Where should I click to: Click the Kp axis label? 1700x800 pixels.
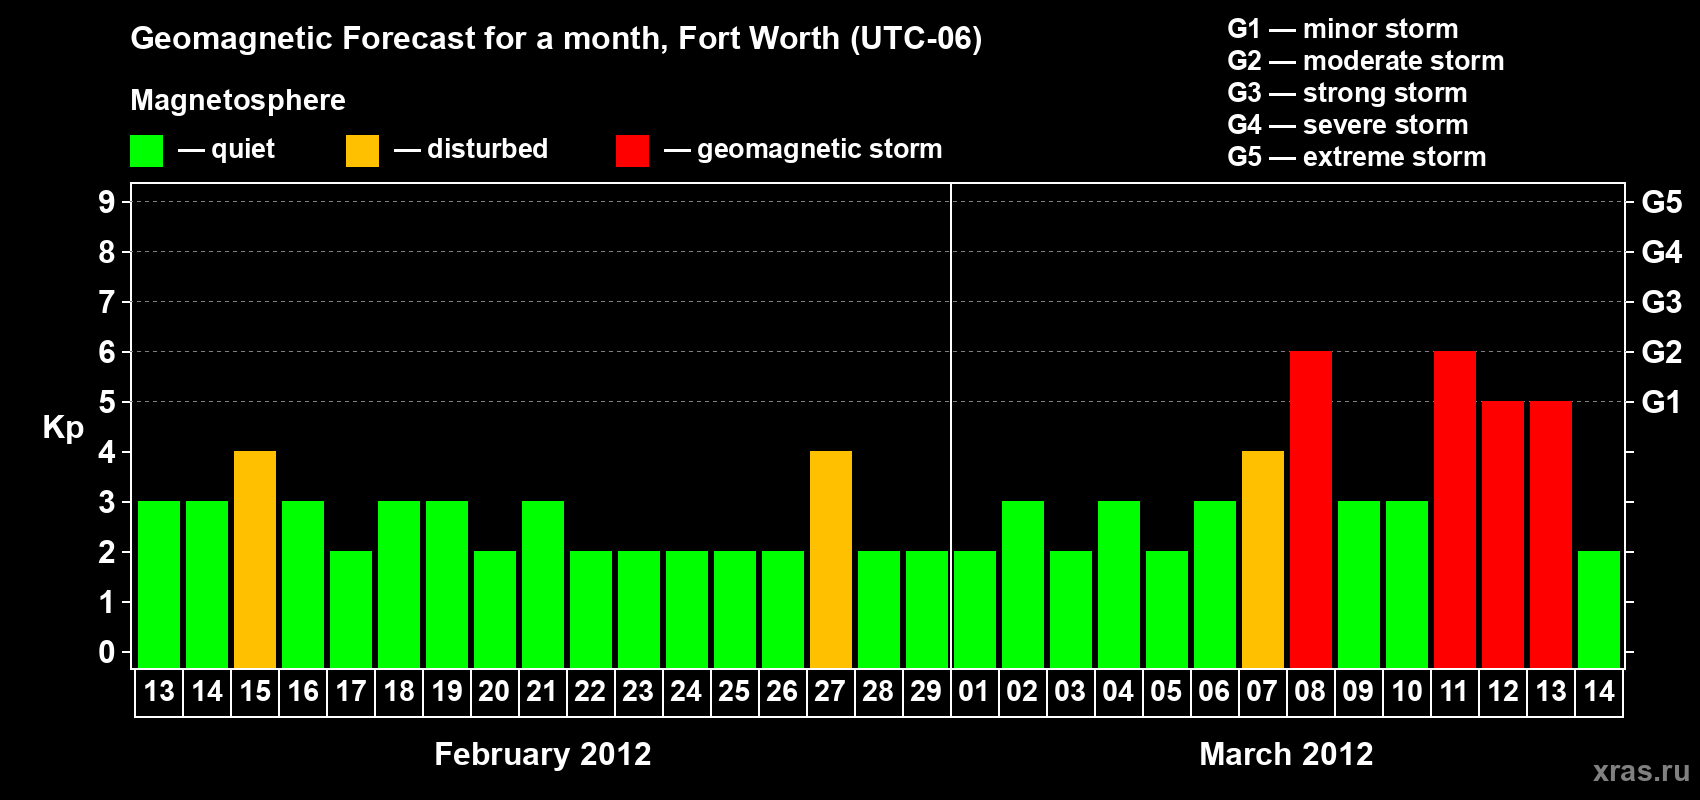(63, 428)
